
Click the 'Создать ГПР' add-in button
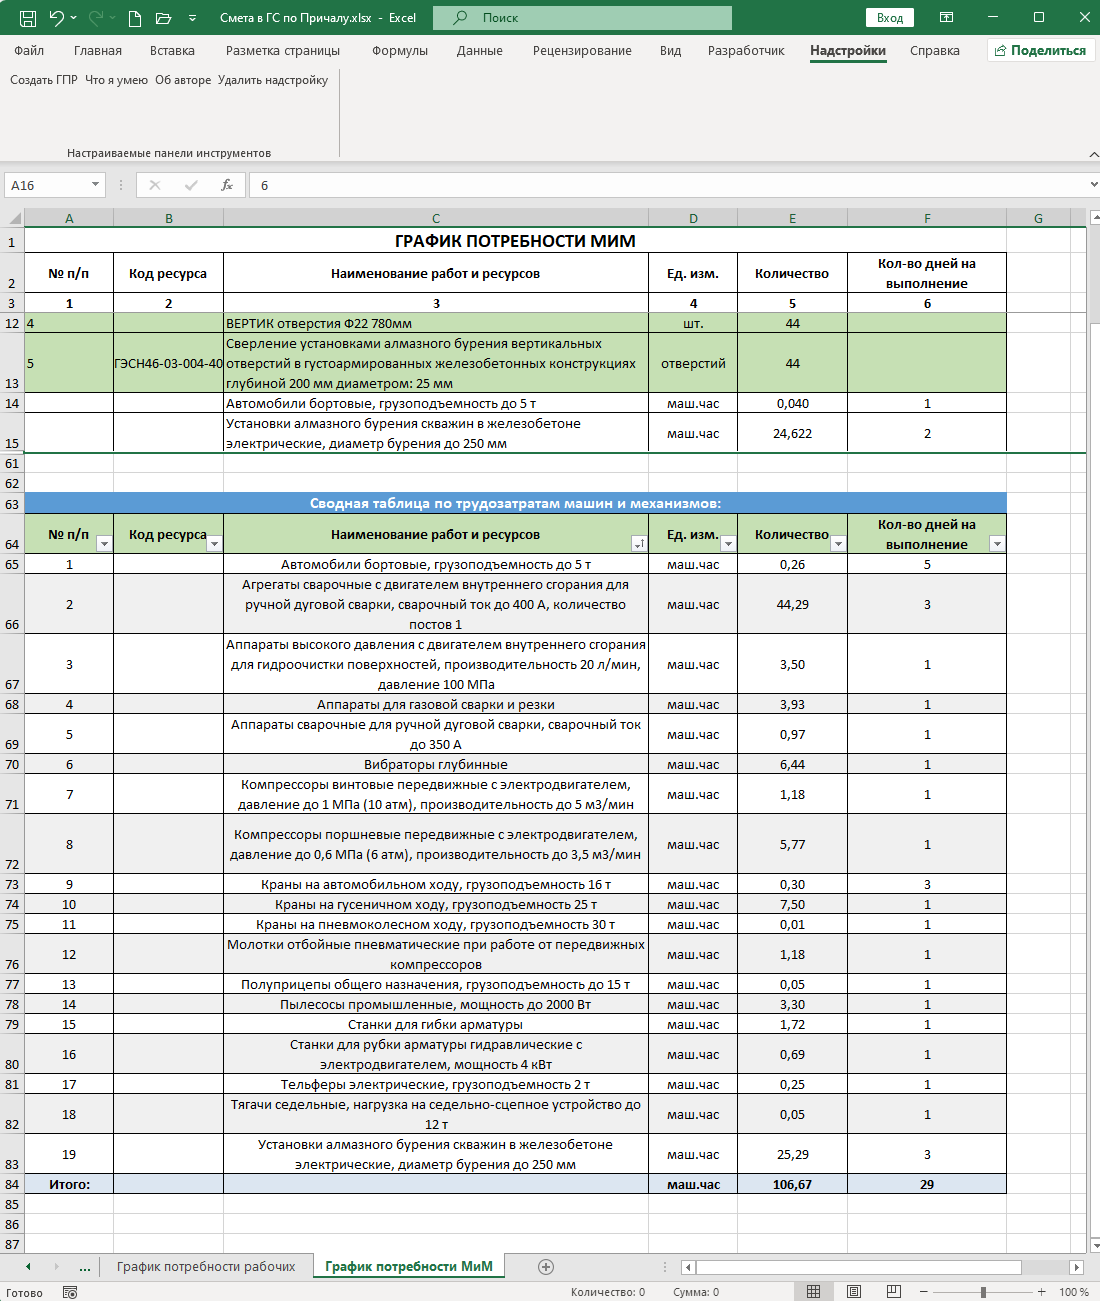(44, 80)
